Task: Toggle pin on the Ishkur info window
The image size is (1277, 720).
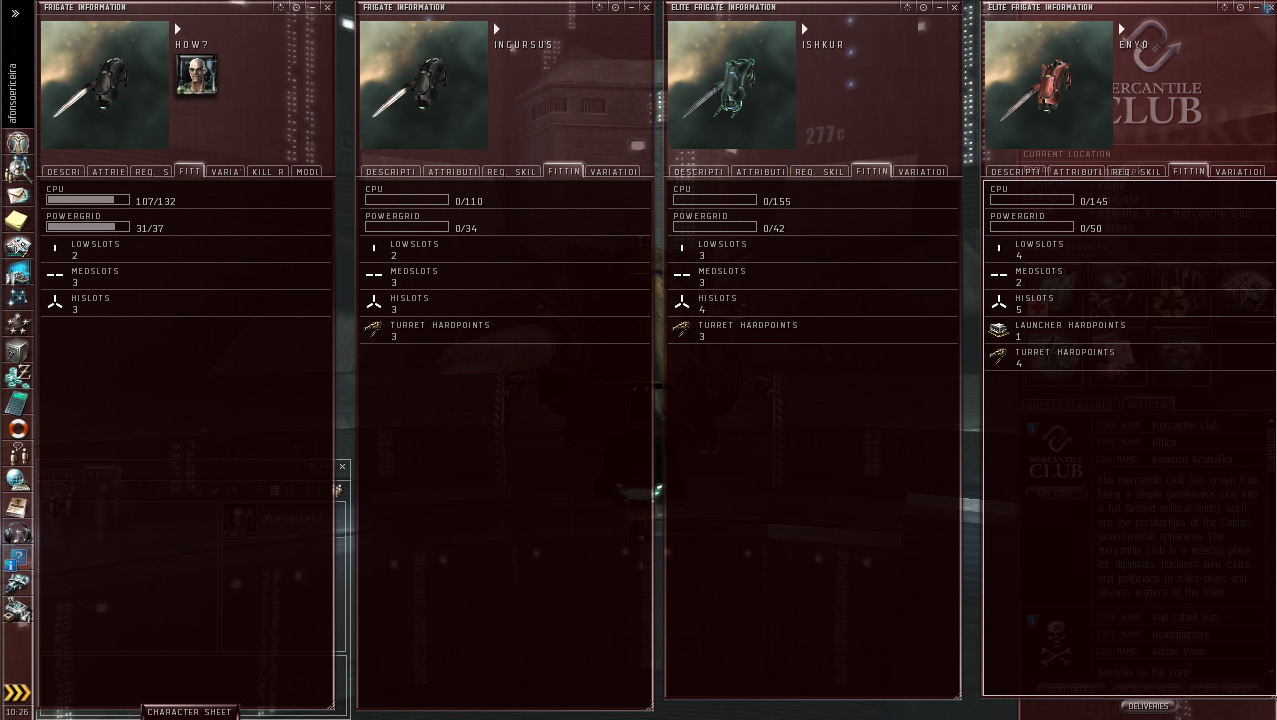Action: (923, 7)
